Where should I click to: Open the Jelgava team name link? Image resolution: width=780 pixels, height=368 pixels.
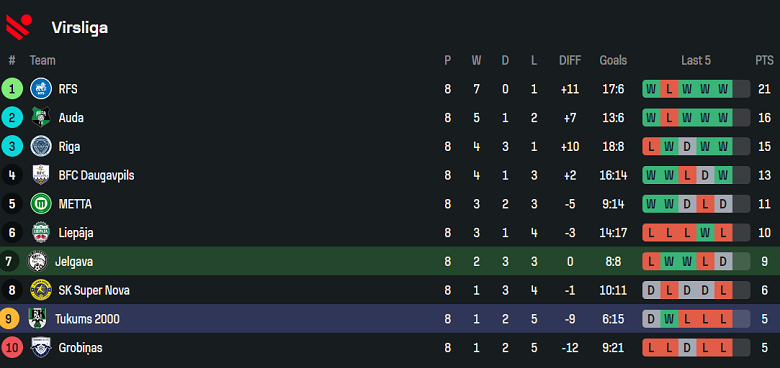point(74,262)
